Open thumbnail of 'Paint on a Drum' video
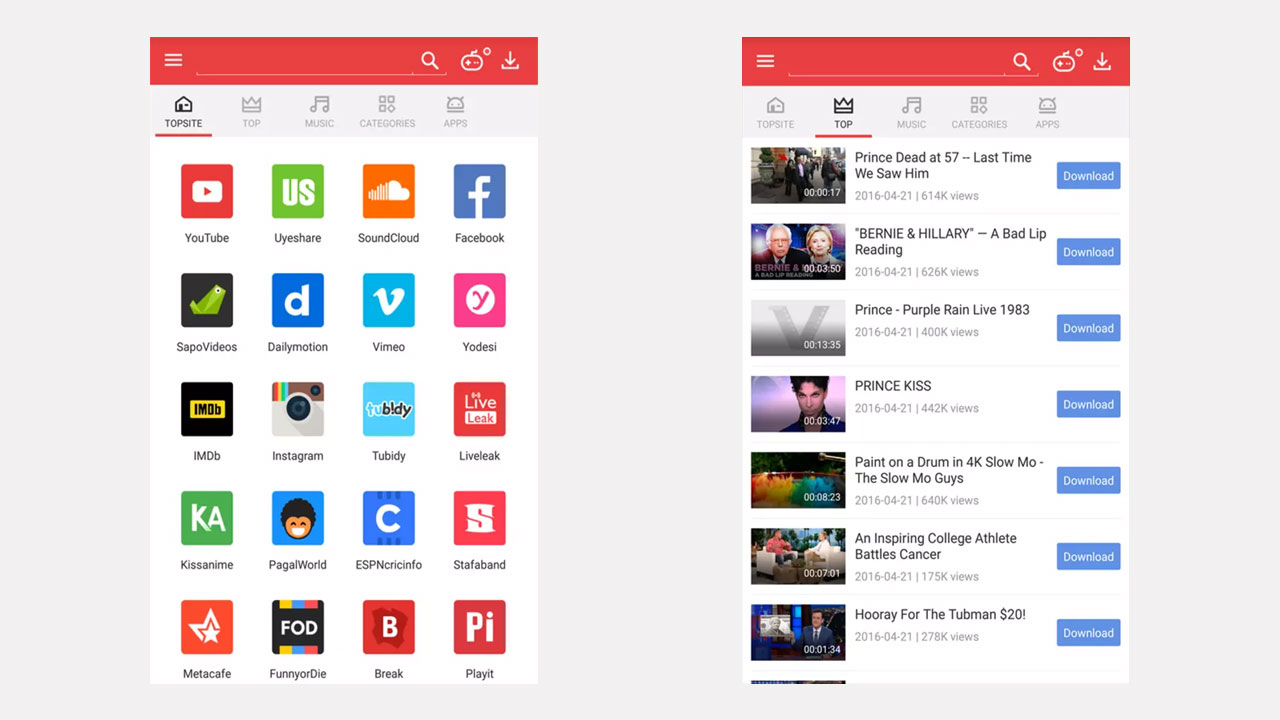 tap(798, 480)
